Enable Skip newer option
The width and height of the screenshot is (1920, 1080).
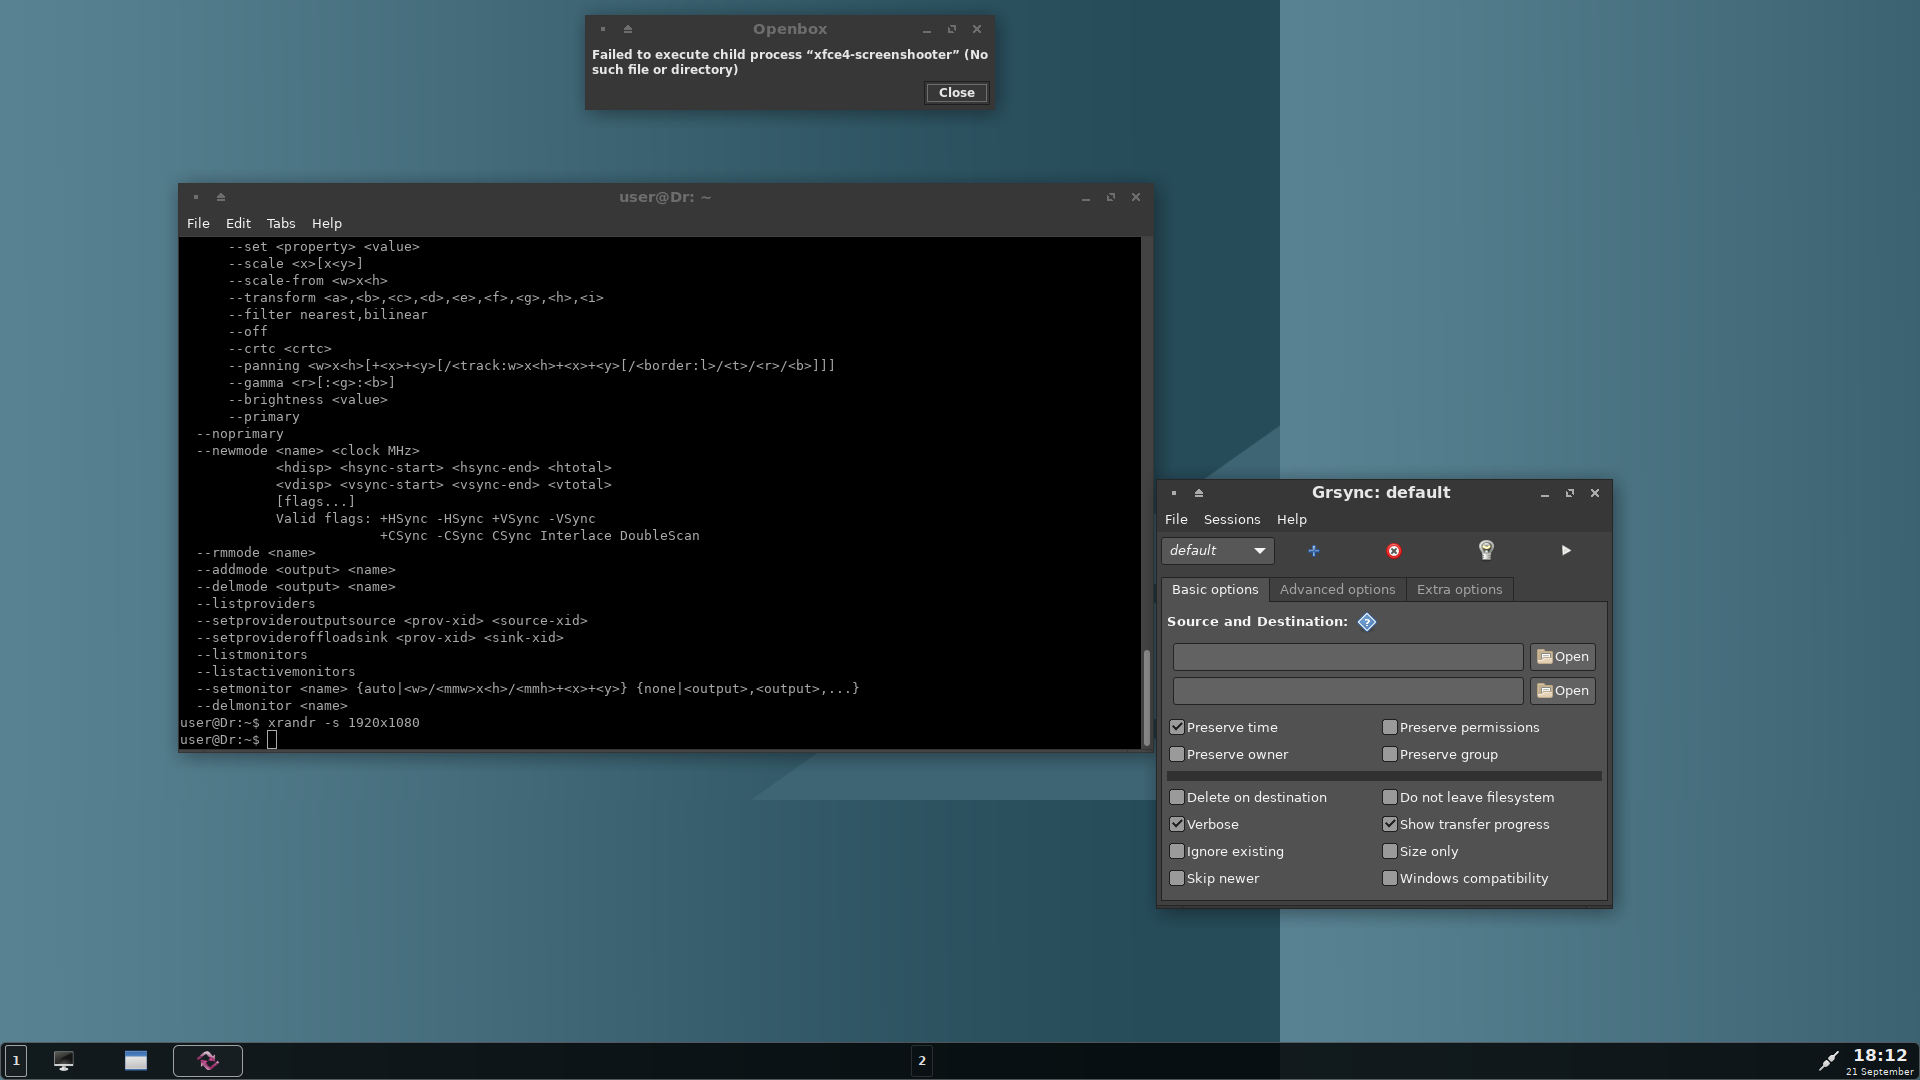pyautogui.click(x=1177, y=878)
